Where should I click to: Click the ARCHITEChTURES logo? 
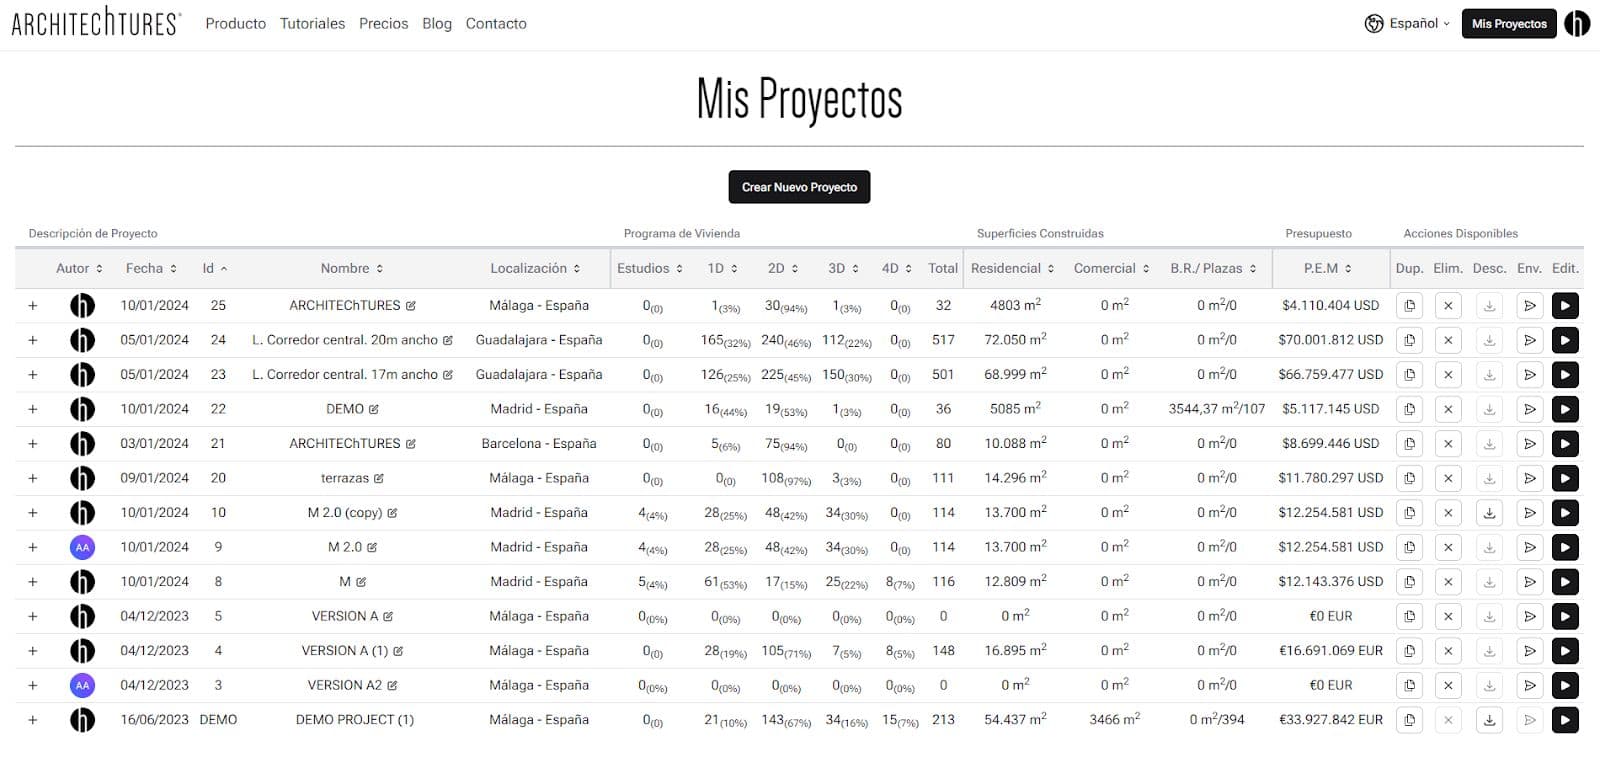[96, 23]
